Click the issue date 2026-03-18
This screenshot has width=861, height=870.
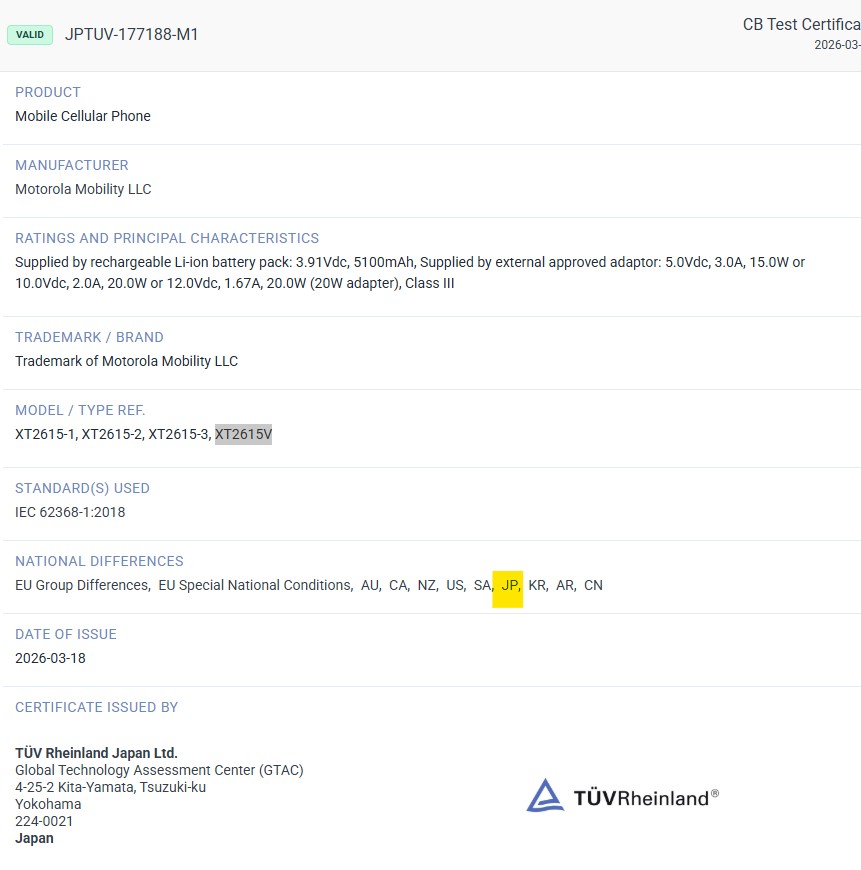[50, 659]
